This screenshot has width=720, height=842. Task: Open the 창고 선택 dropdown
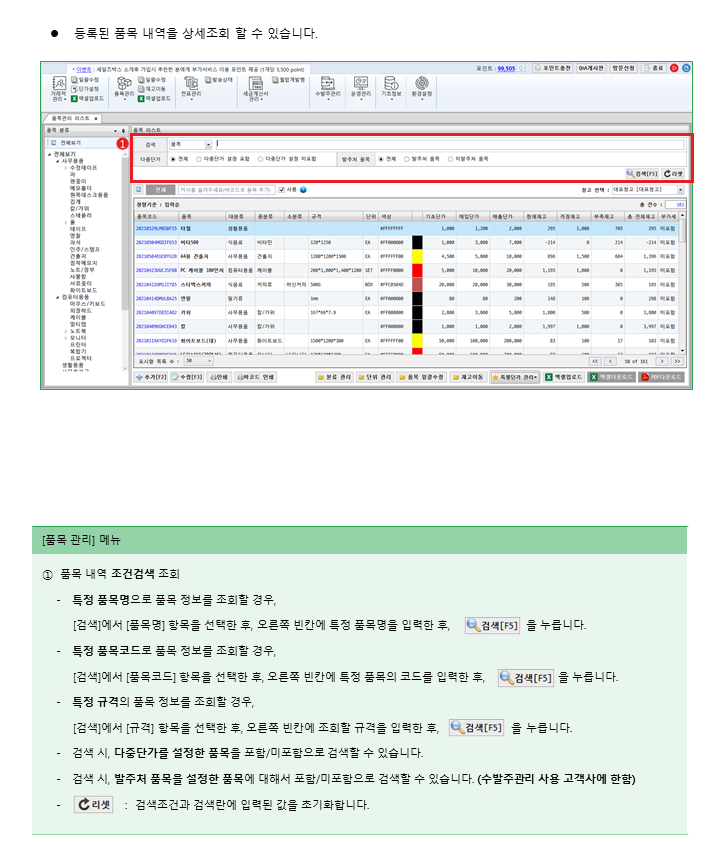pyautogui.click(x=680, y=190)
